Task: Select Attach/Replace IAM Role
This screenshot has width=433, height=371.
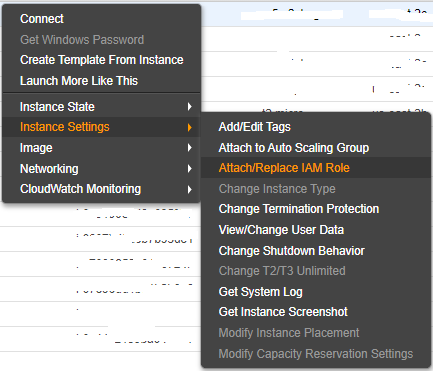Action: pyautogui.click(x=284, y=168)
